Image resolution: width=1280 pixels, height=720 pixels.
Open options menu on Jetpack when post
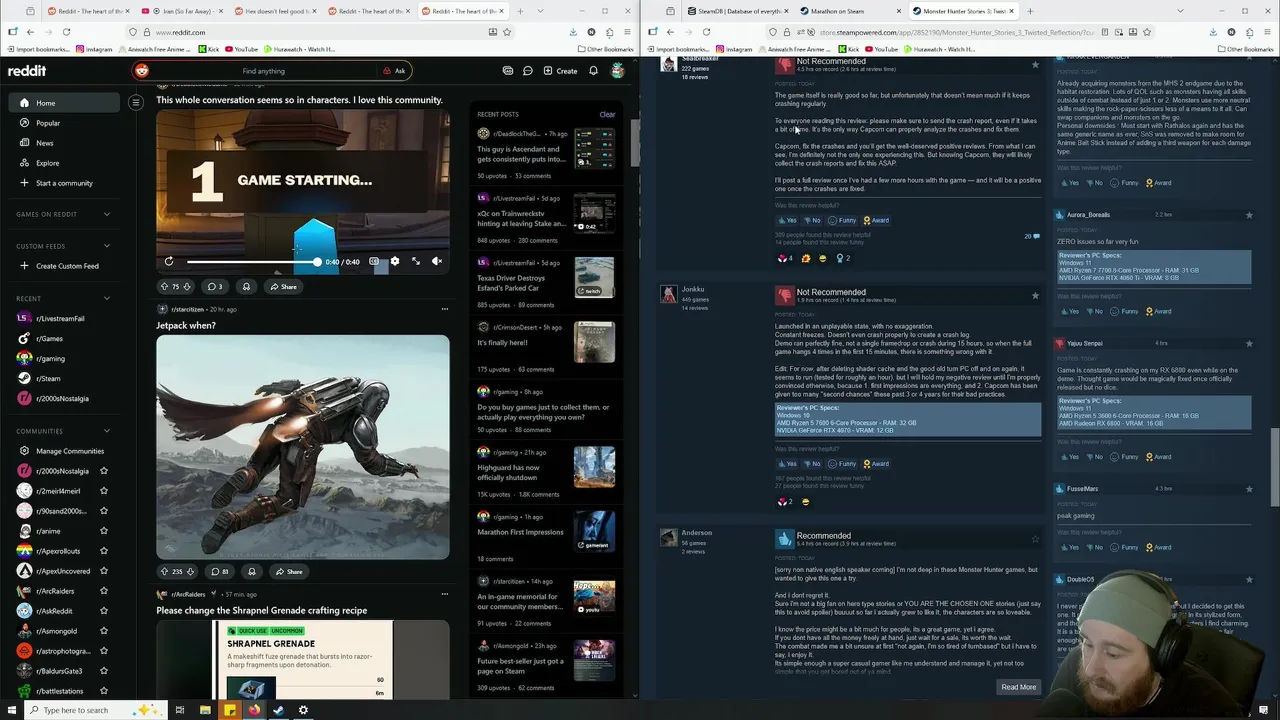(x=444, y=309)
